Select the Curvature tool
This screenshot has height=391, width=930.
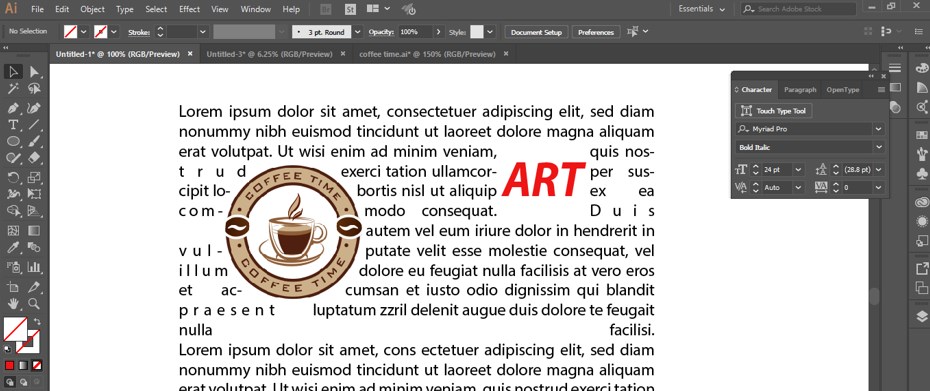click(34, 108)
